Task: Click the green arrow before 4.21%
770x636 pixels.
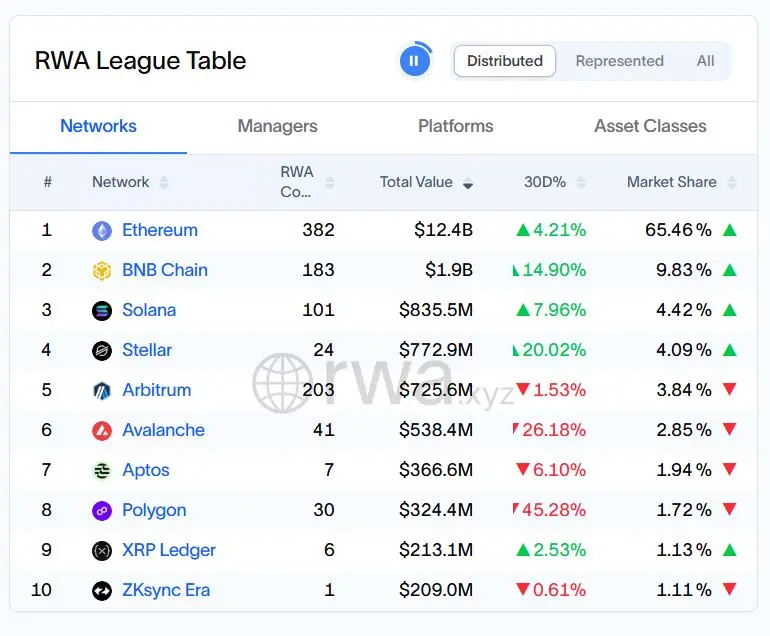Action: [x=523, y=230]
